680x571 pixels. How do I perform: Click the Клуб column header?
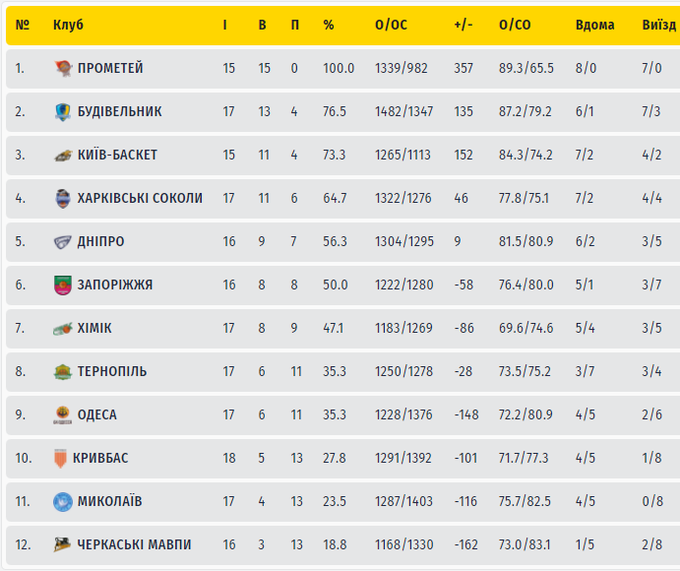[68, 25]
